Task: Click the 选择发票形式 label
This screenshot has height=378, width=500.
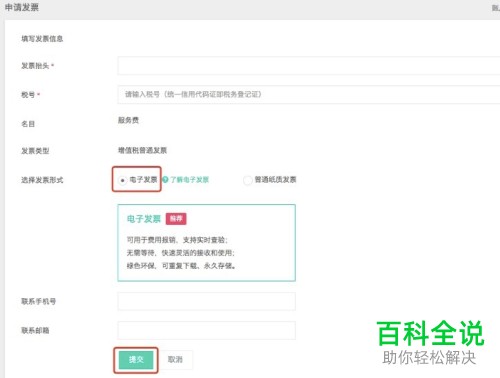Action: click(42, 180)
